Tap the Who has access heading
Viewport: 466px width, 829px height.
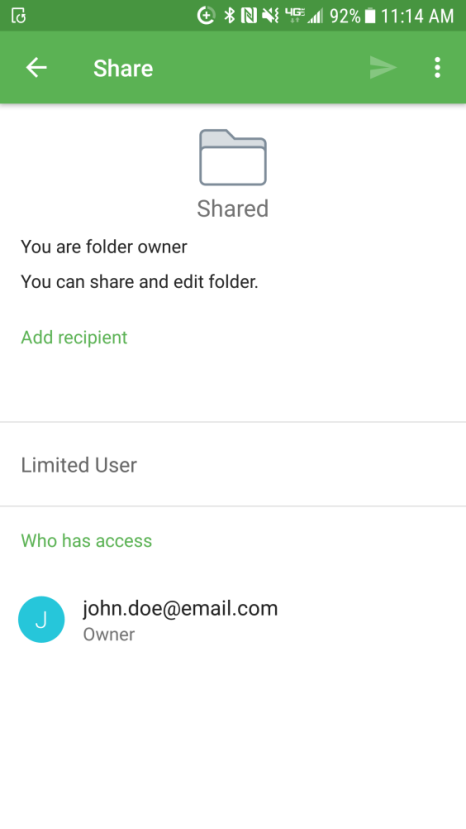[86, 540]
